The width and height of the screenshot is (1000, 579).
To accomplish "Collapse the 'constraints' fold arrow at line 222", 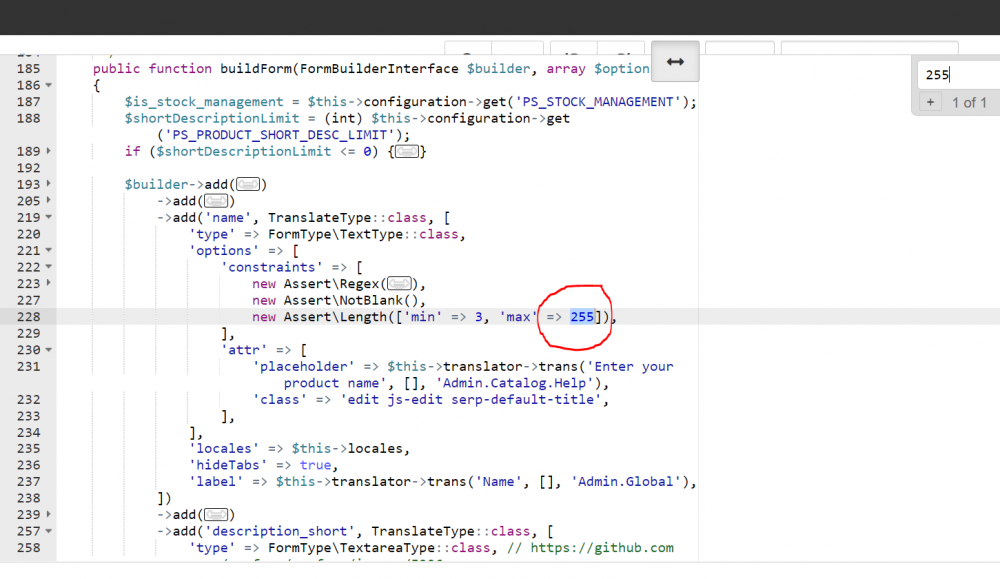I will [48, 267].
